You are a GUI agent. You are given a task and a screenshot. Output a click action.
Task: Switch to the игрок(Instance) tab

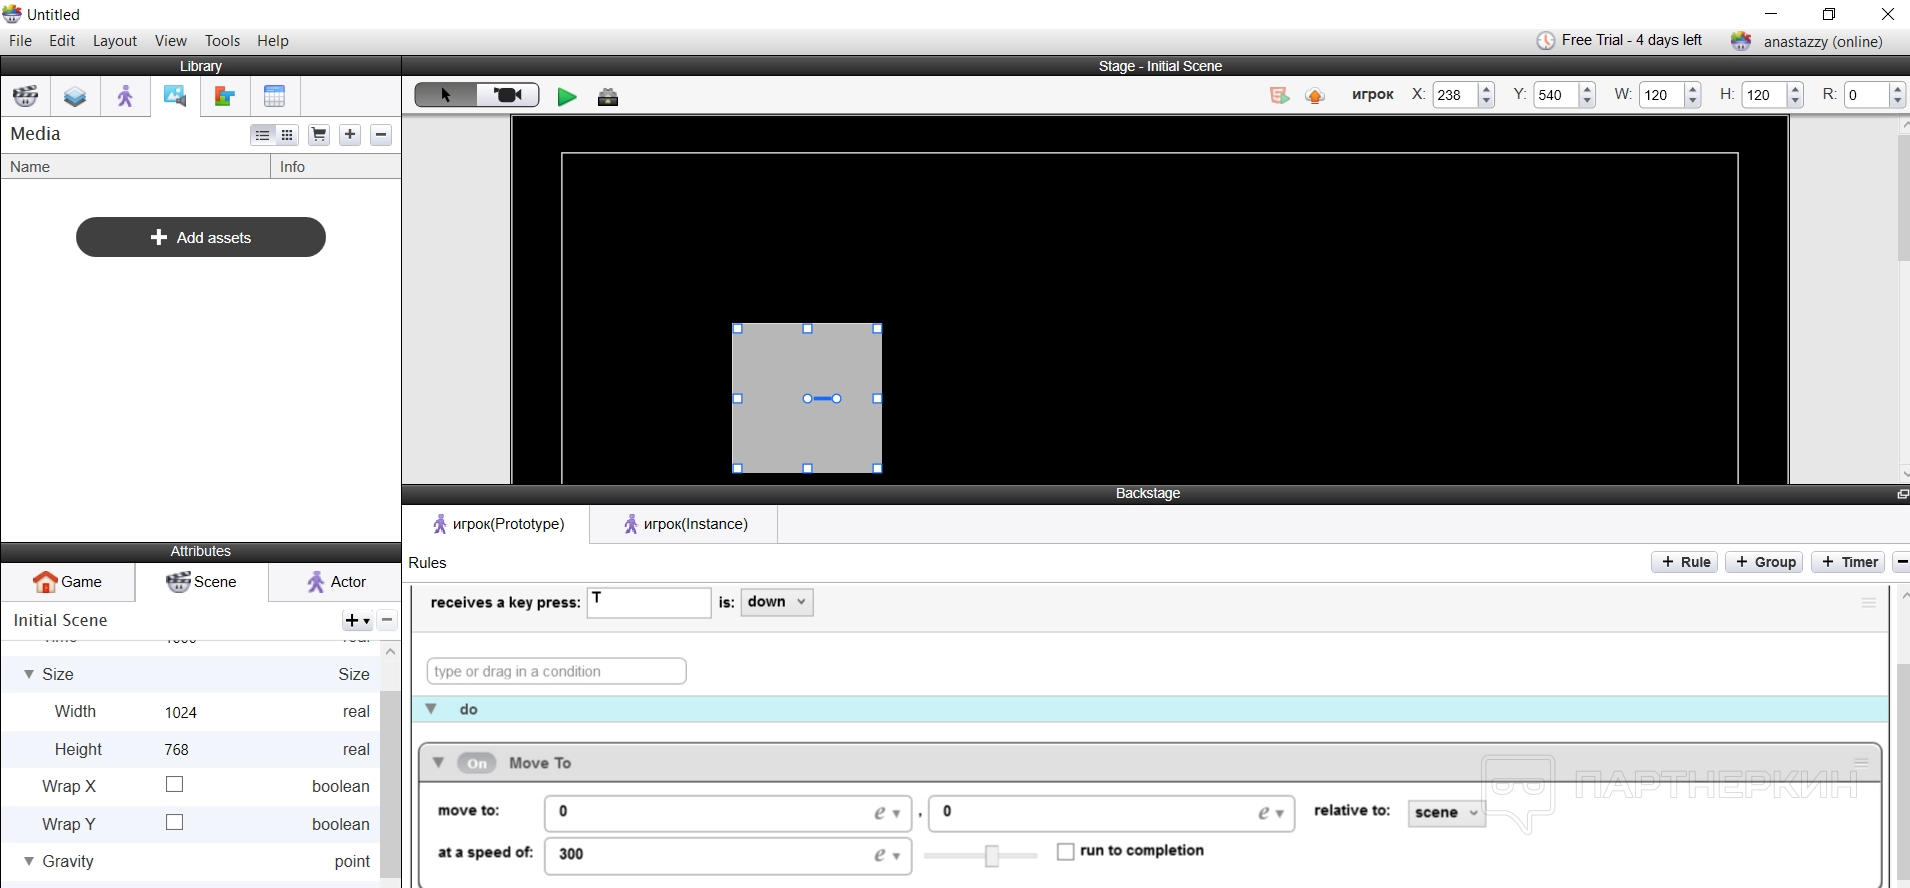click(x=685, y=524)
